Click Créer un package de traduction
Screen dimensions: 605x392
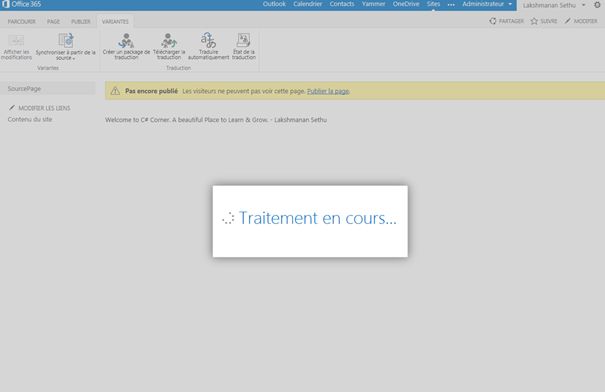(x=126, y=47)
